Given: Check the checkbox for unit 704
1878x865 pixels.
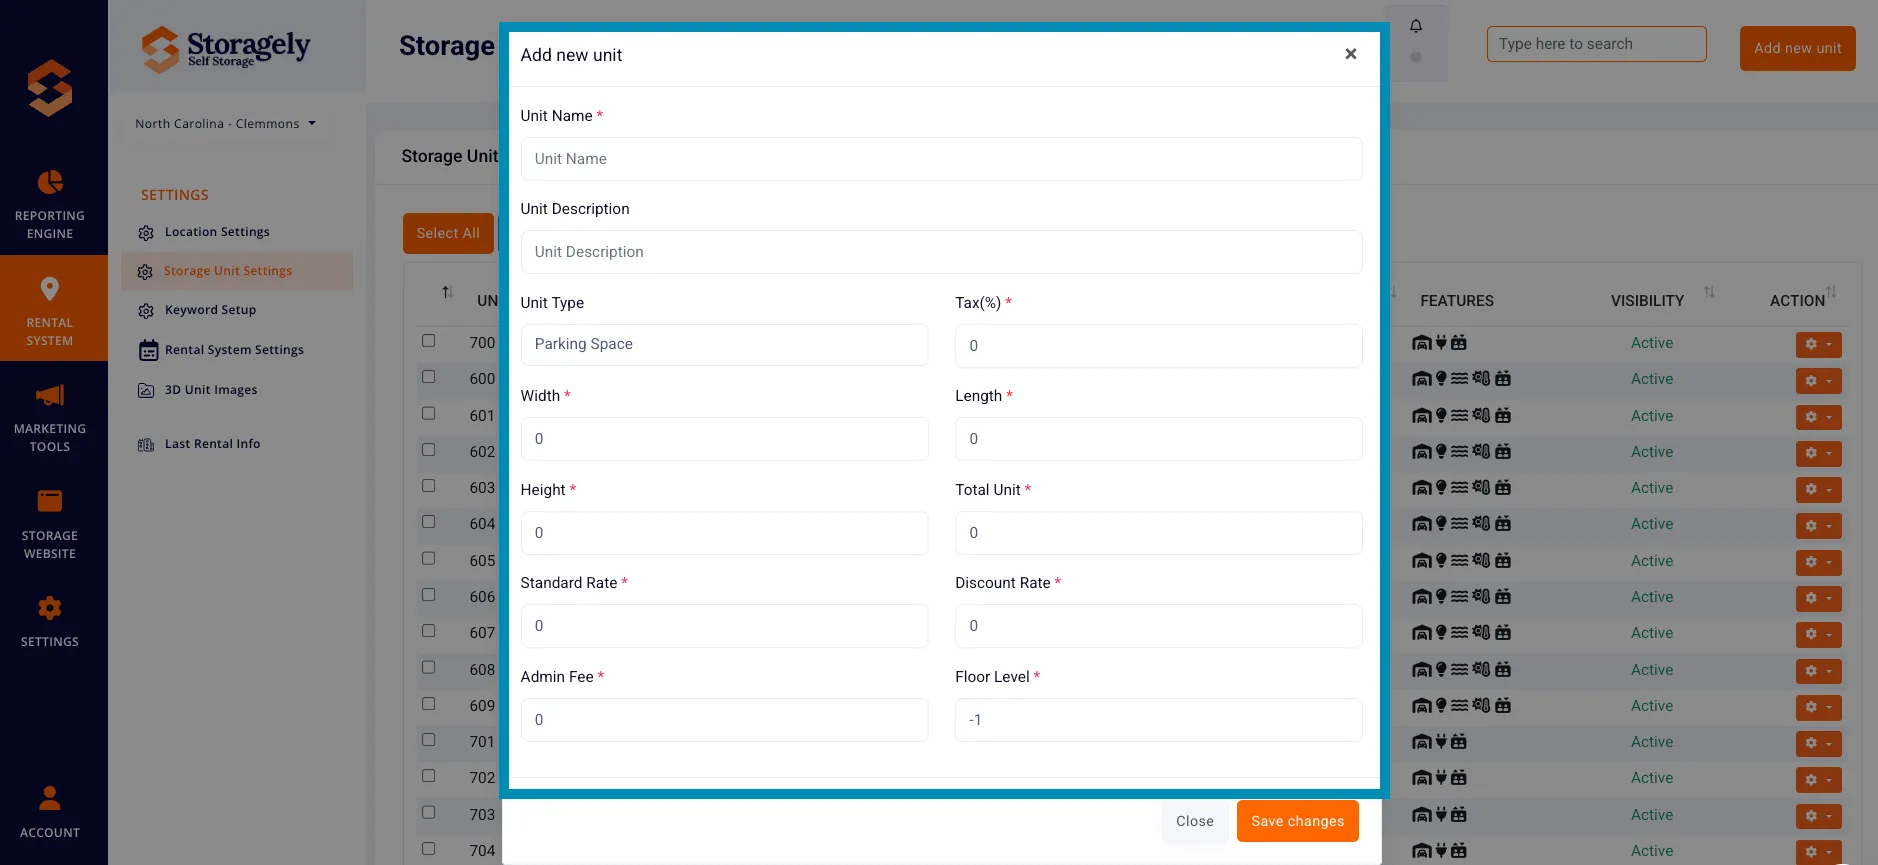Looking at the screenshot, I should 428,849.
